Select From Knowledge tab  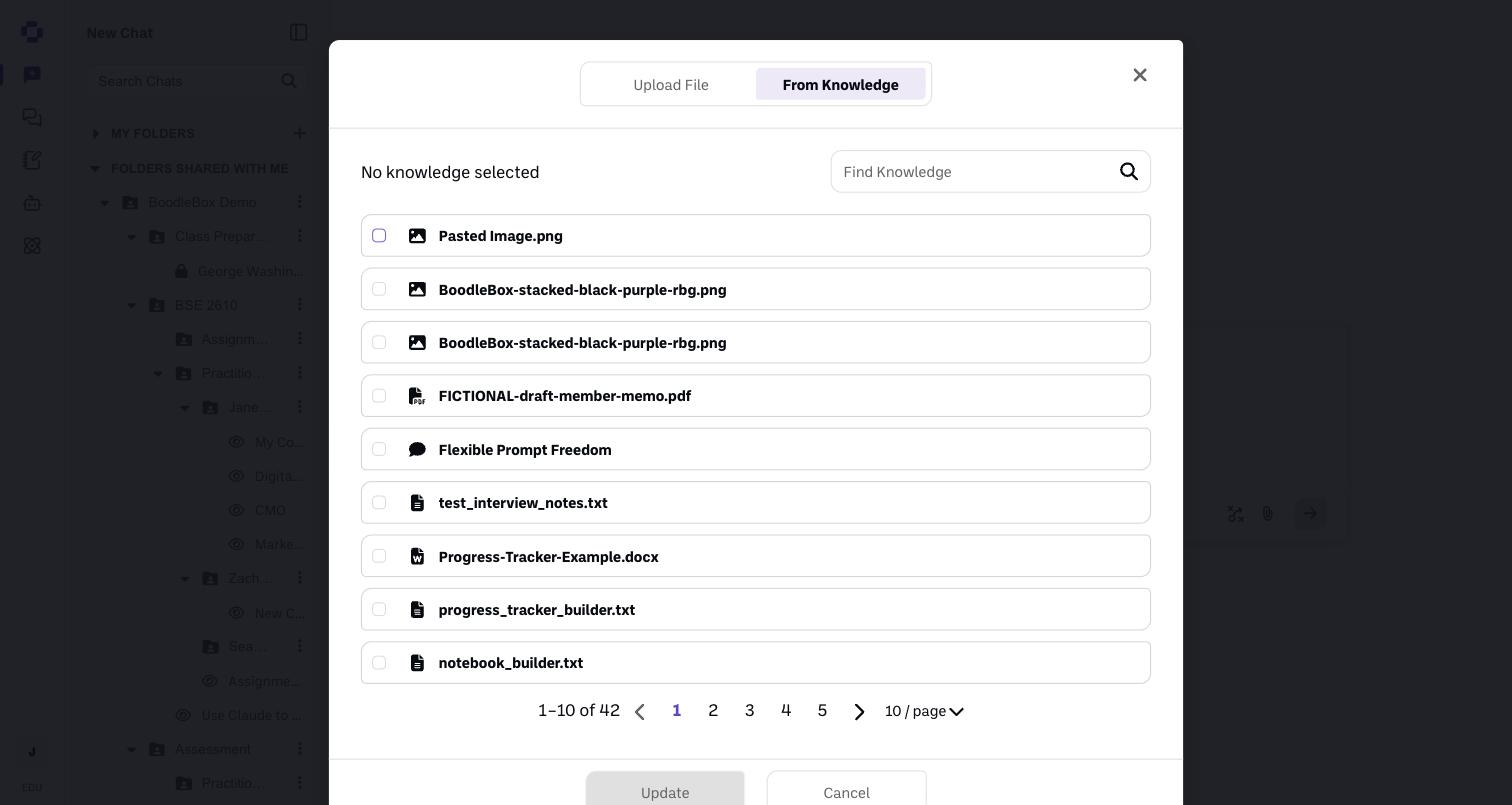click(x=841, y=85)
